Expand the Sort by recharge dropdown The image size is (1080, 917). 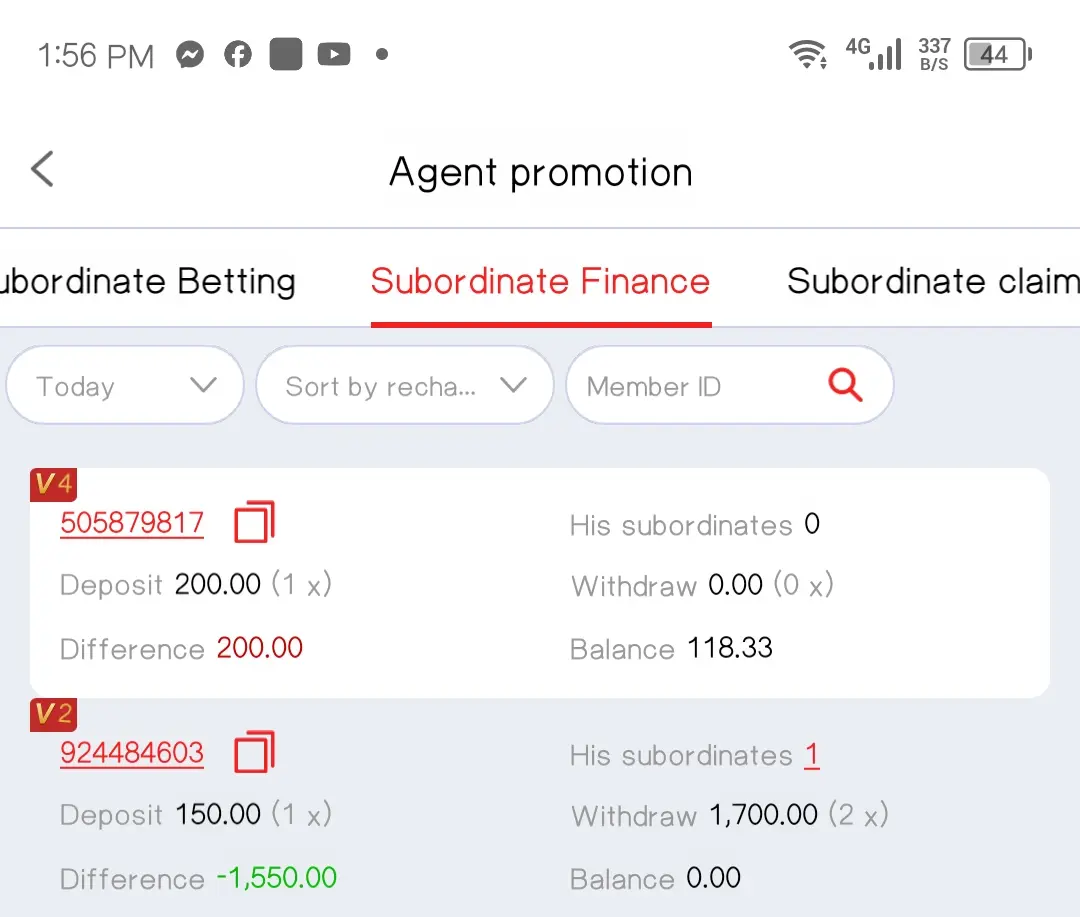405,385
